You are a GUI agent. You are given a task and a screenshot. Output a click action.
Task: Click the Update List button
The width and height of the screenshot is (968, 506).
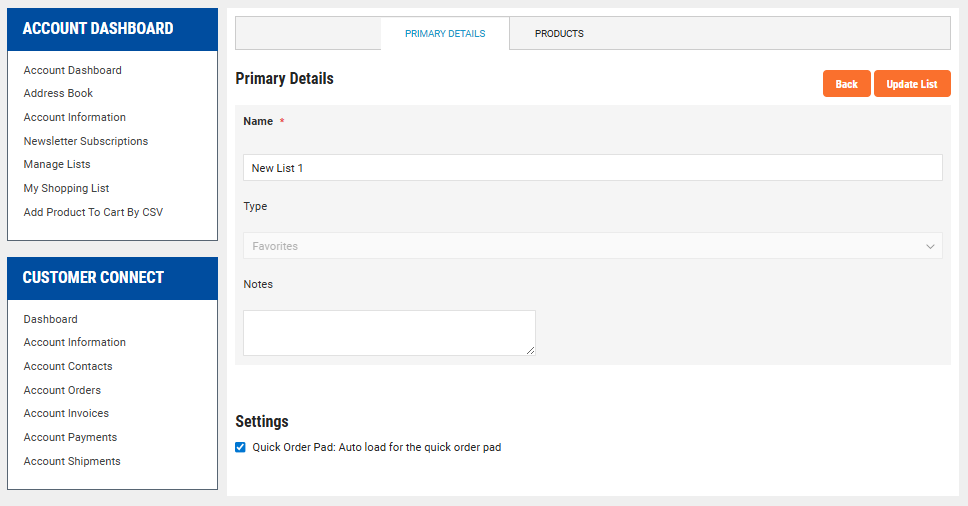tap(912, 84)
